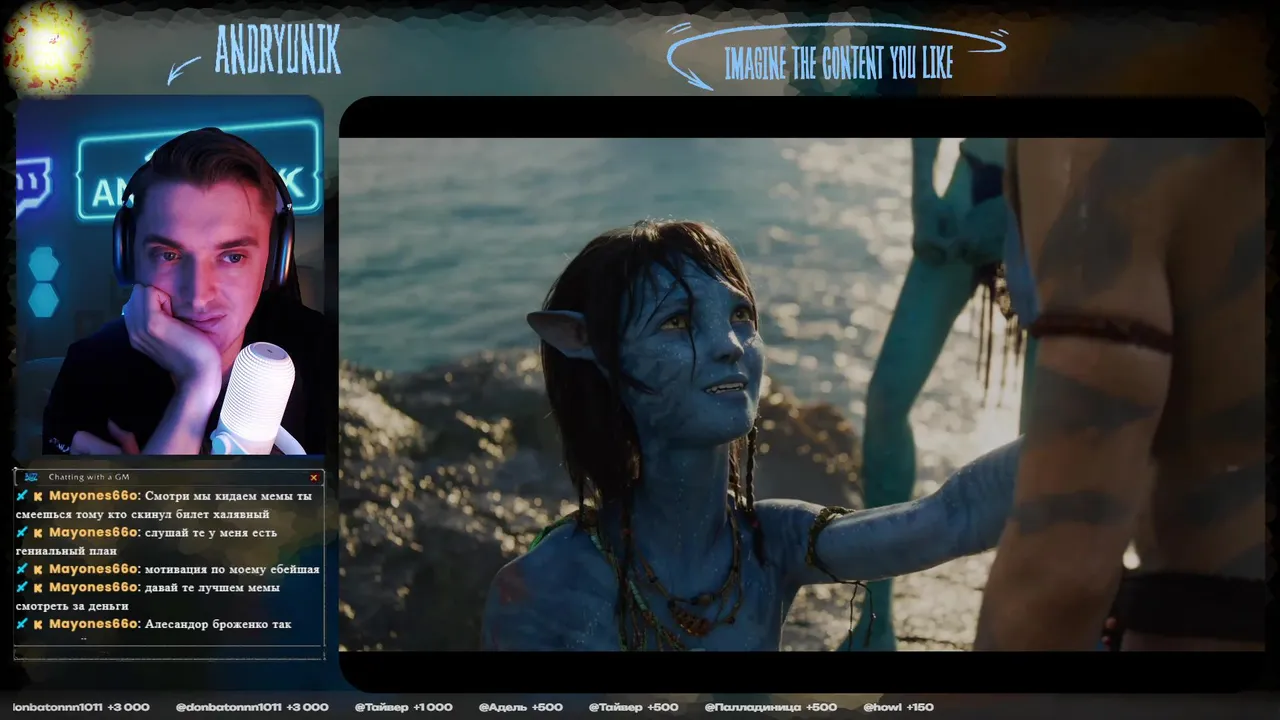Select username Mayones66o before 'давай те лучшем'
1280x720 pixels.
[x=94, y=586]
